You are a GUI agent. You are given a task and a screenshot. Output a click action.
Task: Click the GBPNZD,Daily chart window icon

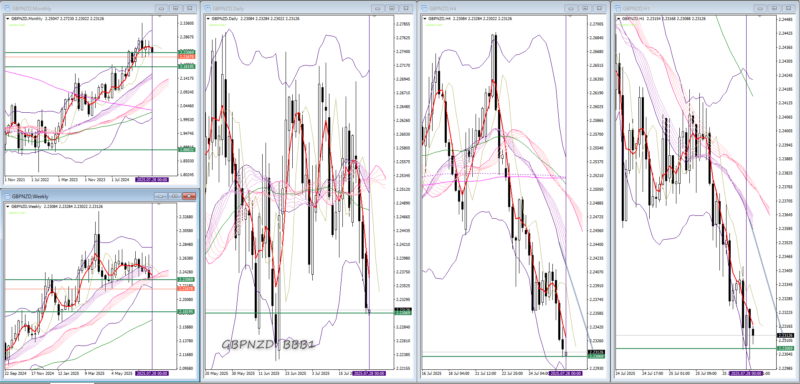point(207,8)
